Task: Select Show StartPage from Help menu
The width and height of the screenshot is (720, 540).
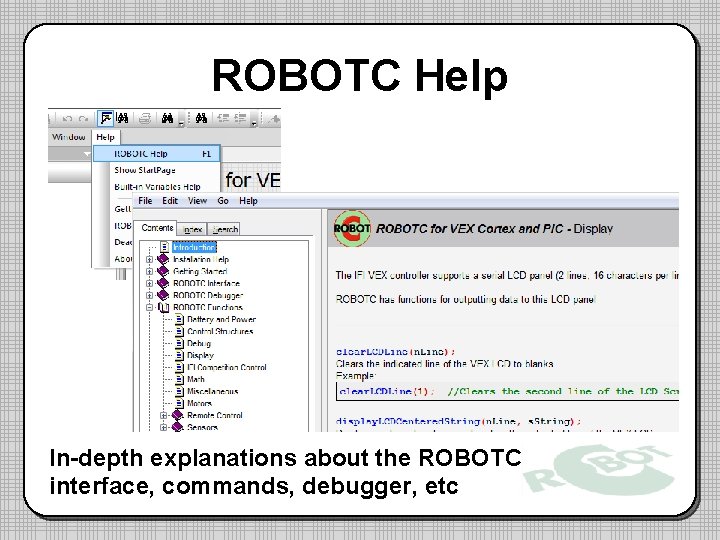Action: [145, 170]
